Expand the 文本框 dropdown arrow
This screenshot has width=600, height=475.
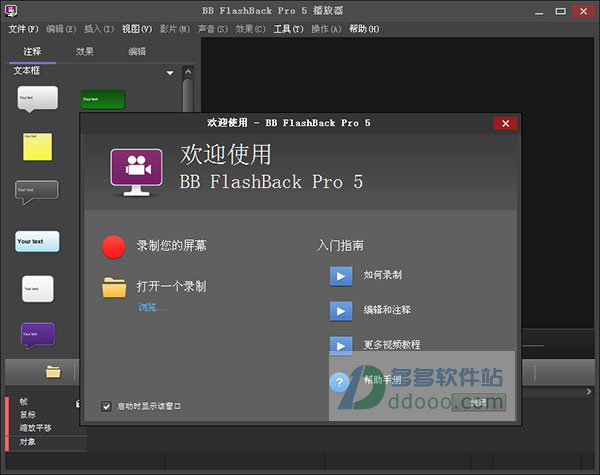point(170,73)
